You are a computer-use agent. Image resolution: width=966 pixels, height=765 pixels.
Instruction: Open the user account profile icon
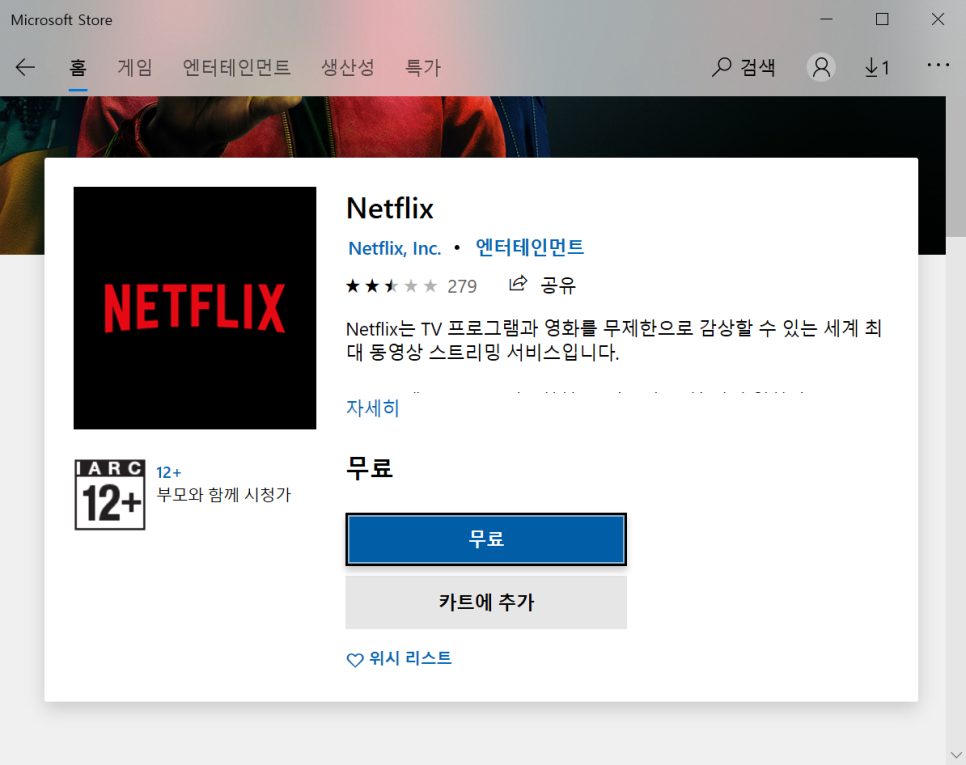point(821,67)
